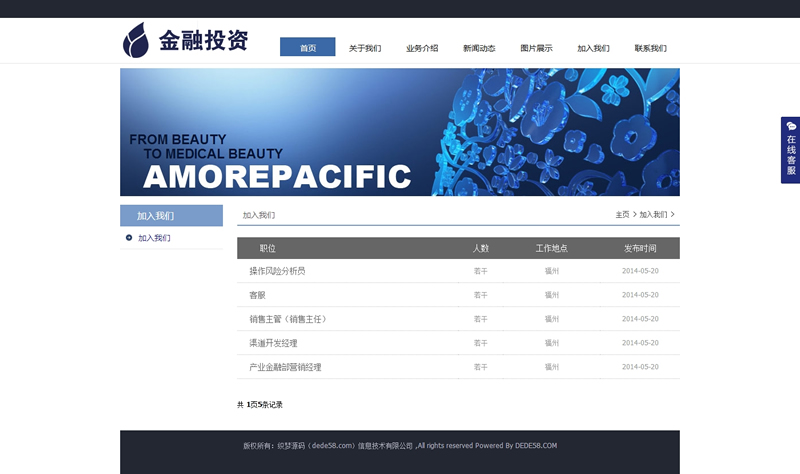Open the 联系我们 navigation item

pyautogui.click(x=650, y=48)
